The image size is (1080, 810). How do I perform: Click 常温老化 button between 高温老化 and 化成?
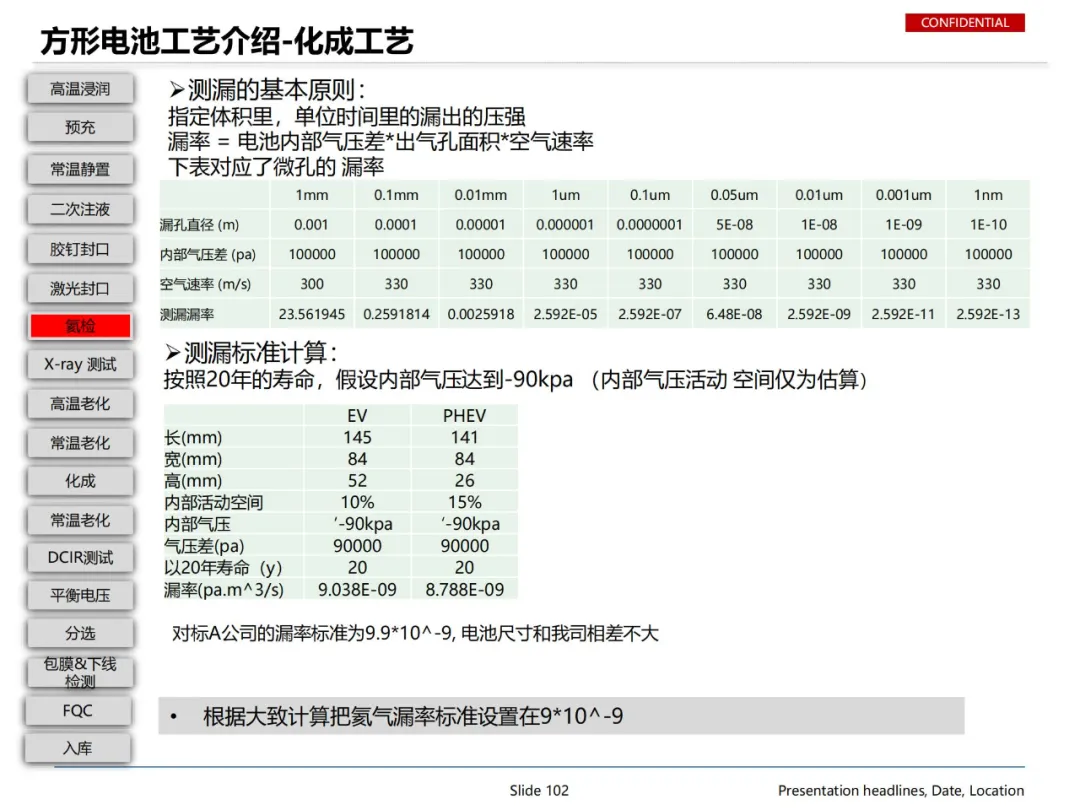click(x=80, y=443)
